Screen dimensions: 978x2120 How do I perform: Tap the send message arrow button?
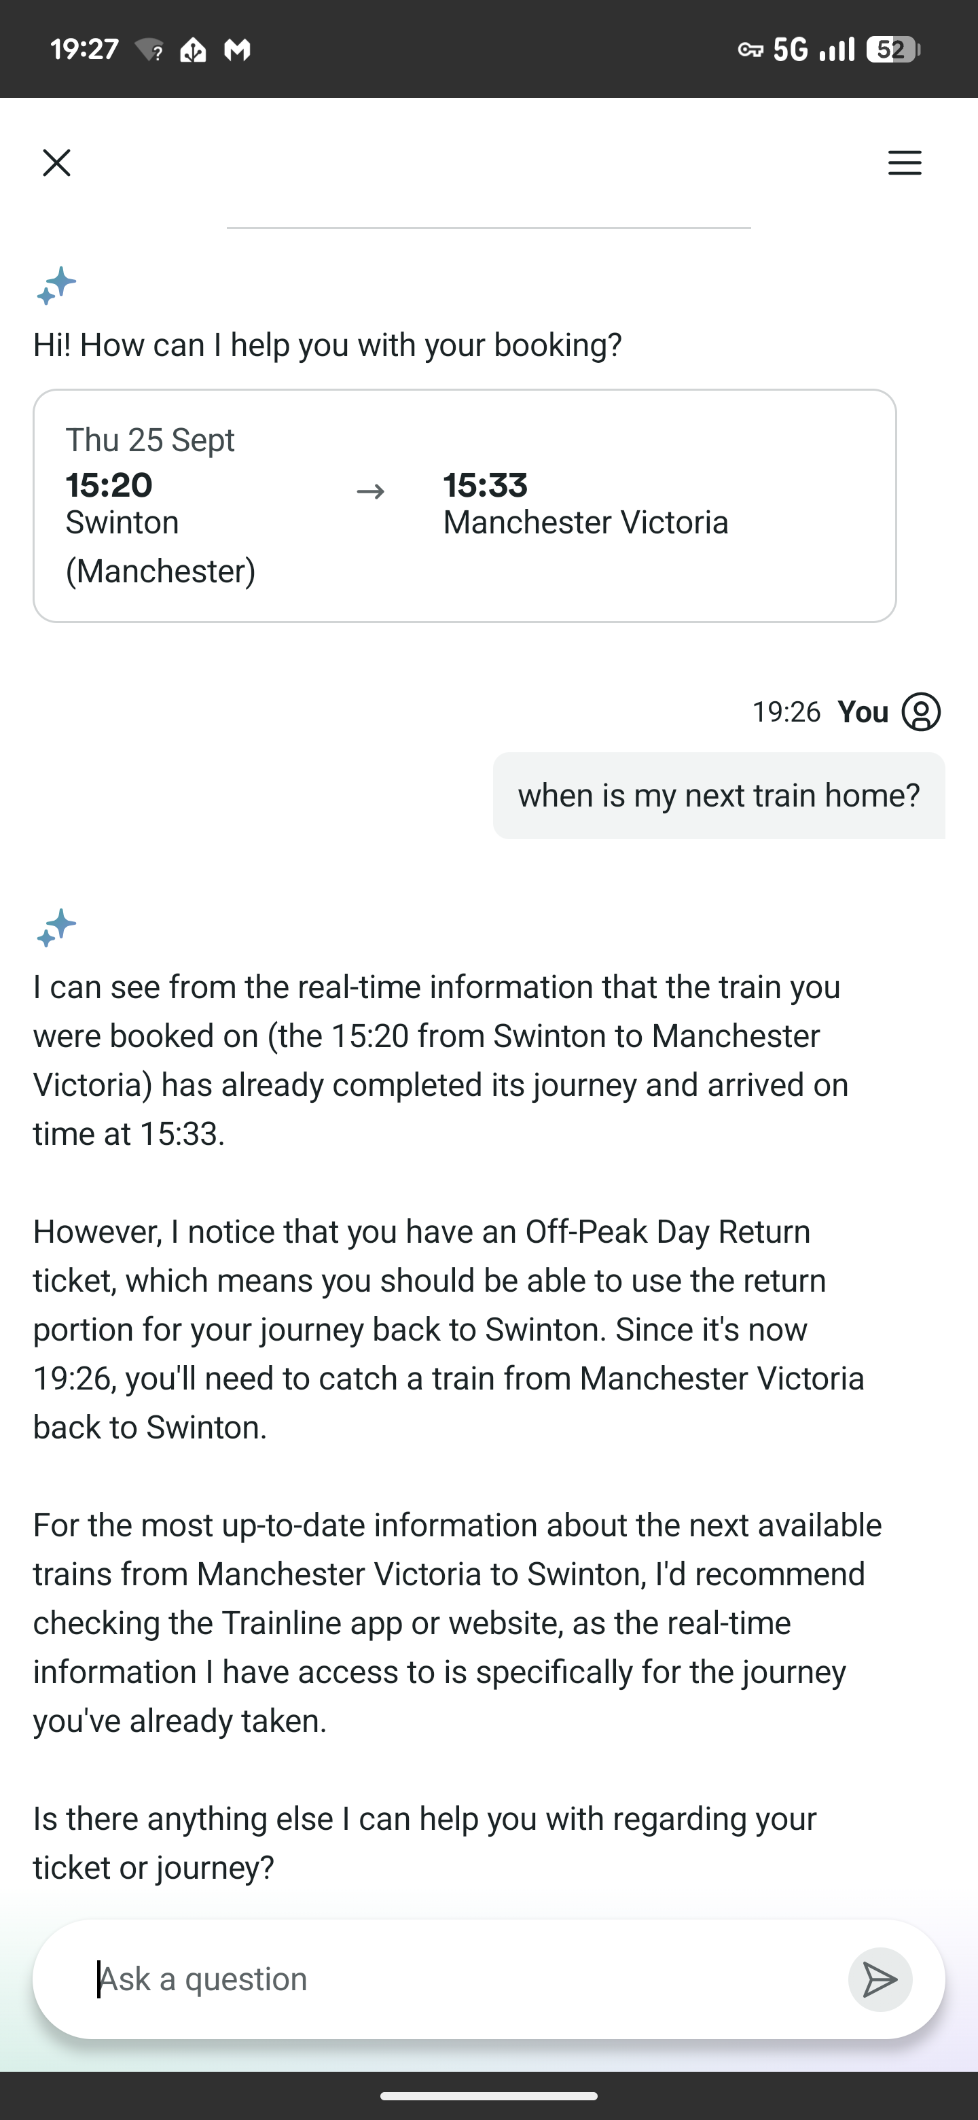(x=879, y=1979)
